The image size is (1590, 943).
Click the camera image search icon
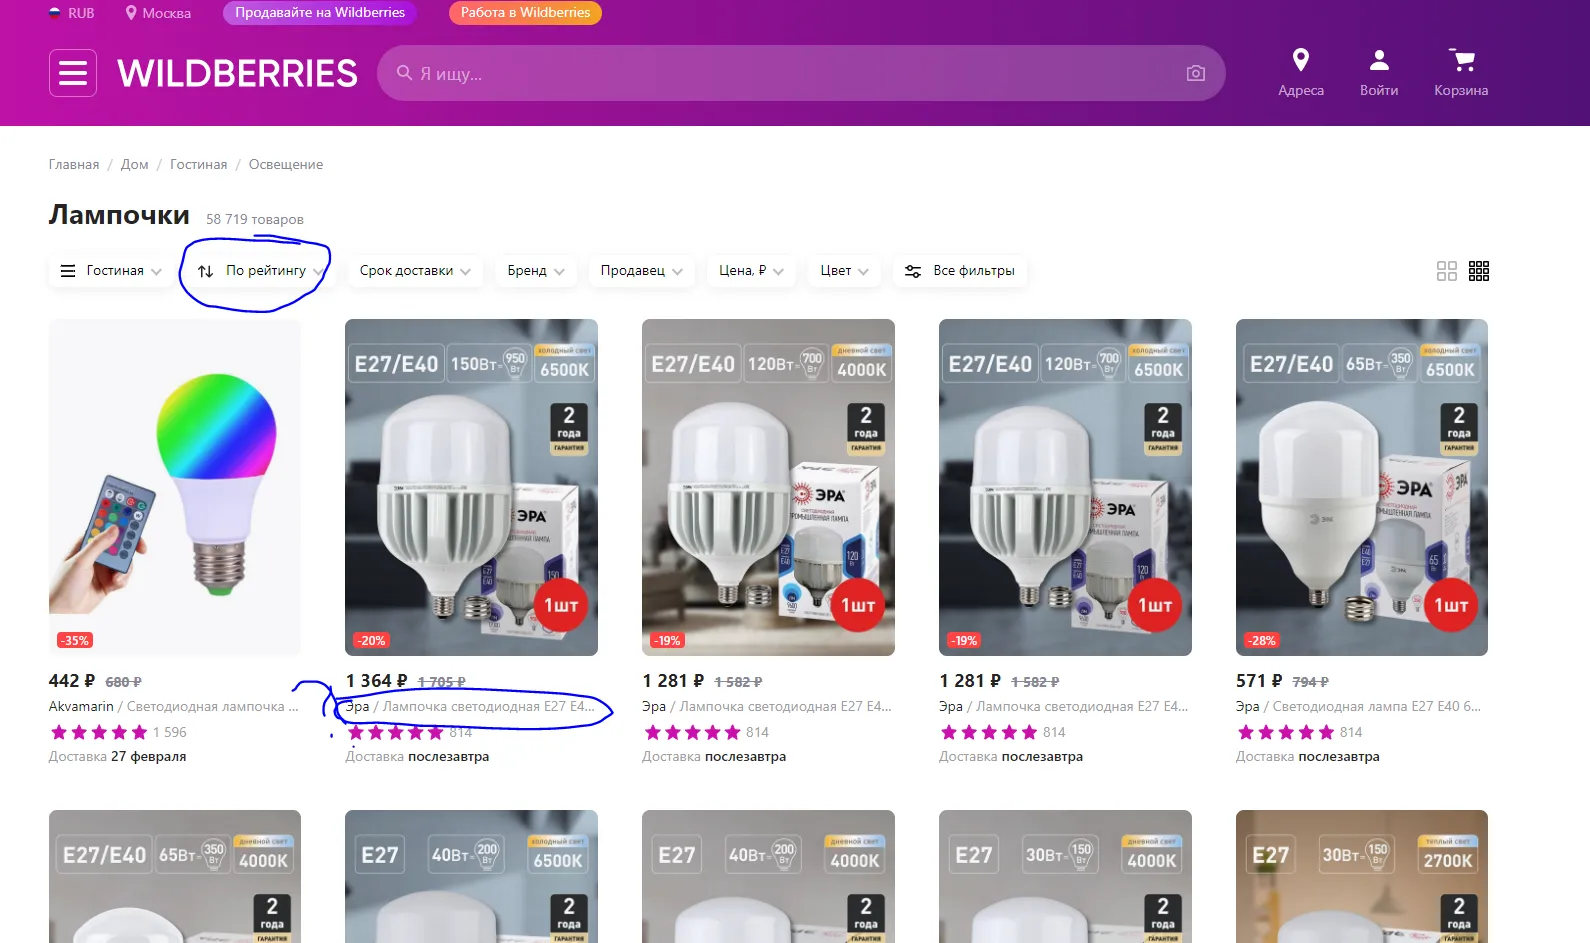[1195, 73]
